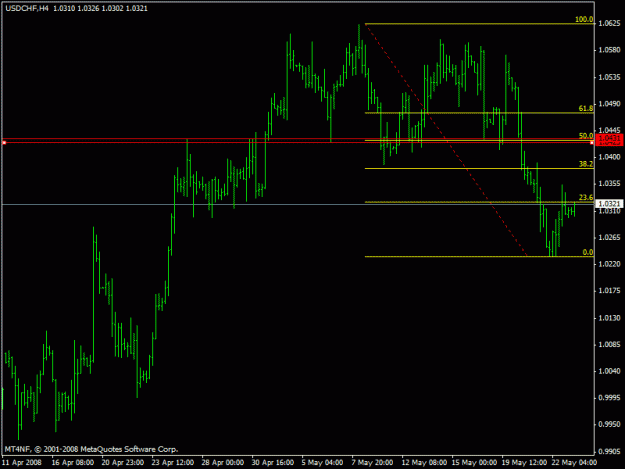The height and width of the screenshot is (469, 625).
Task: Click the 5 May 04:00 time label
Action: click(322, 463)
